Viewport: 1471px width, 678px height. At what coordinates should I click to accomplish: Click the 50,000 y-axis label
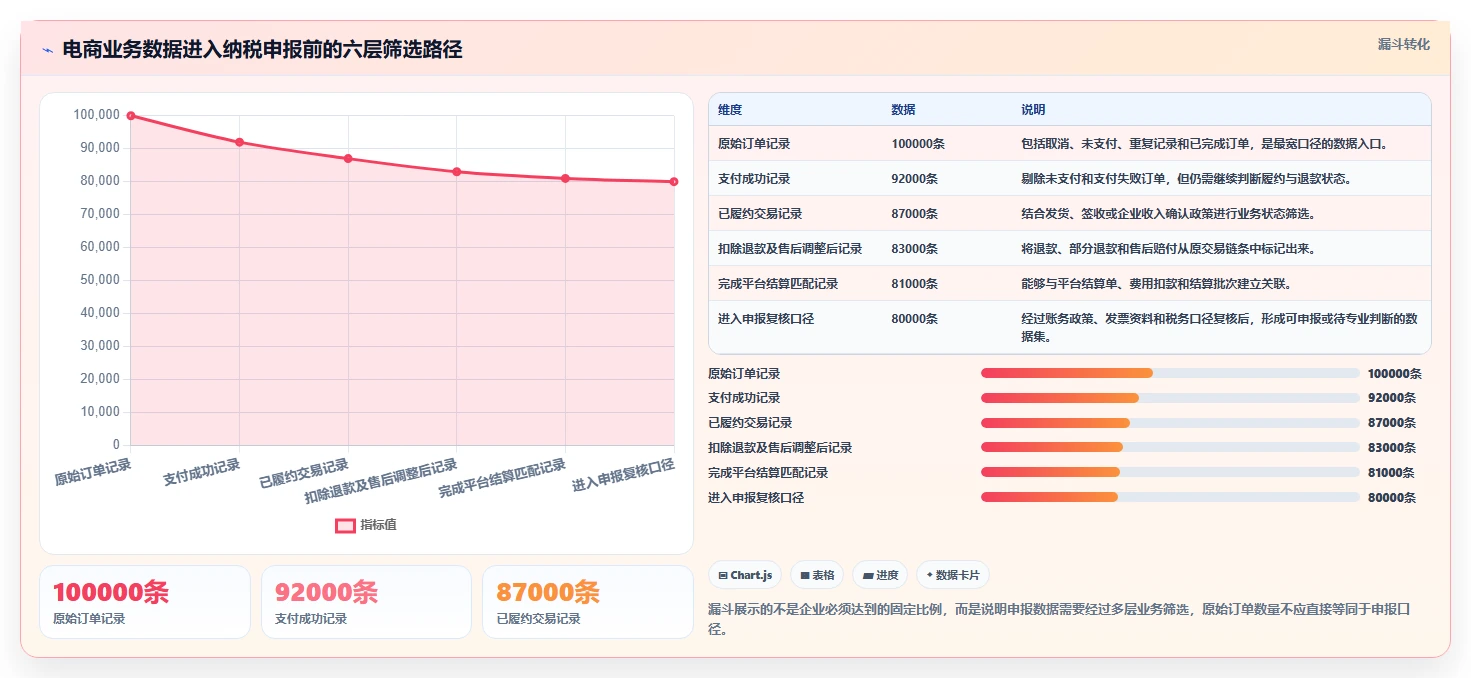click(100, 280)
